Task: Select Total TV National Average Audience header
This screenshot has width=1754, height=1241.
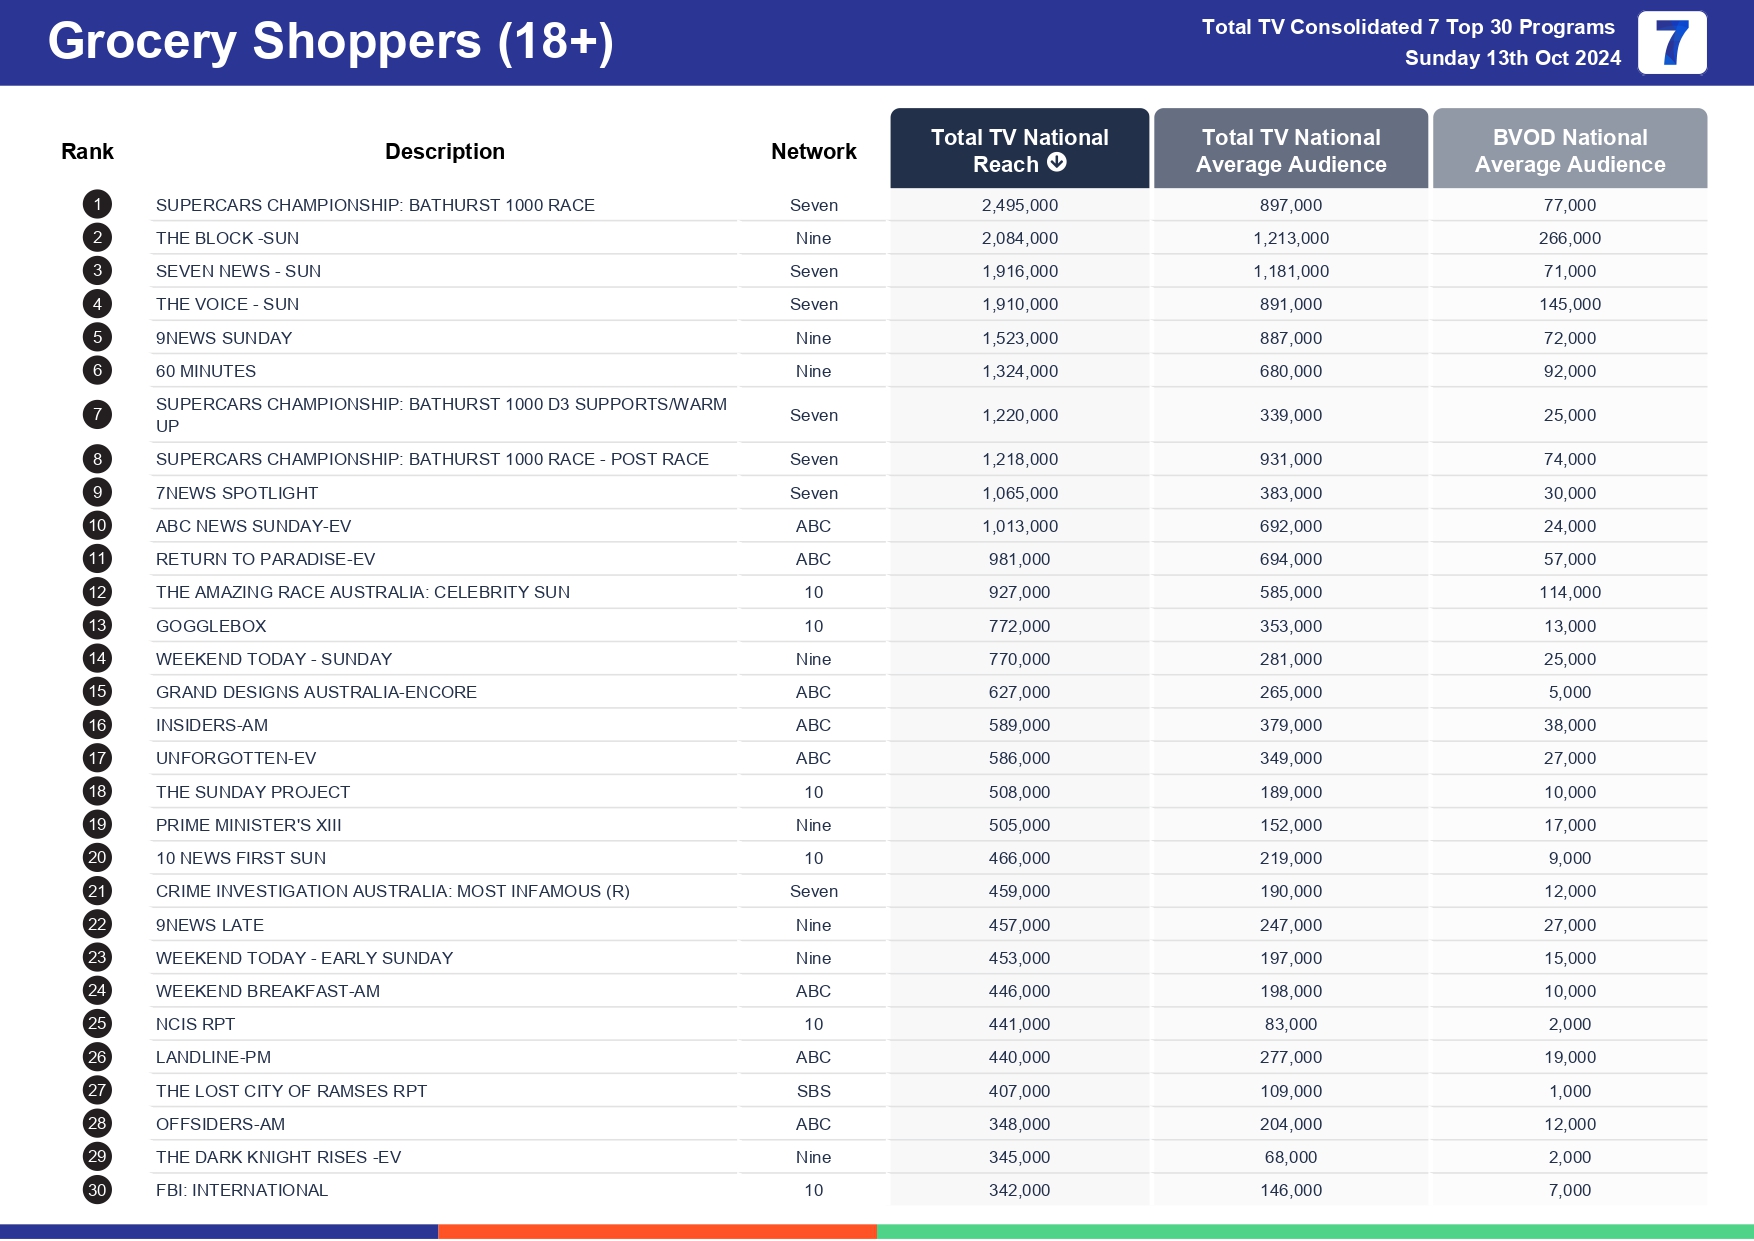Action: [x=1290, y=150]
